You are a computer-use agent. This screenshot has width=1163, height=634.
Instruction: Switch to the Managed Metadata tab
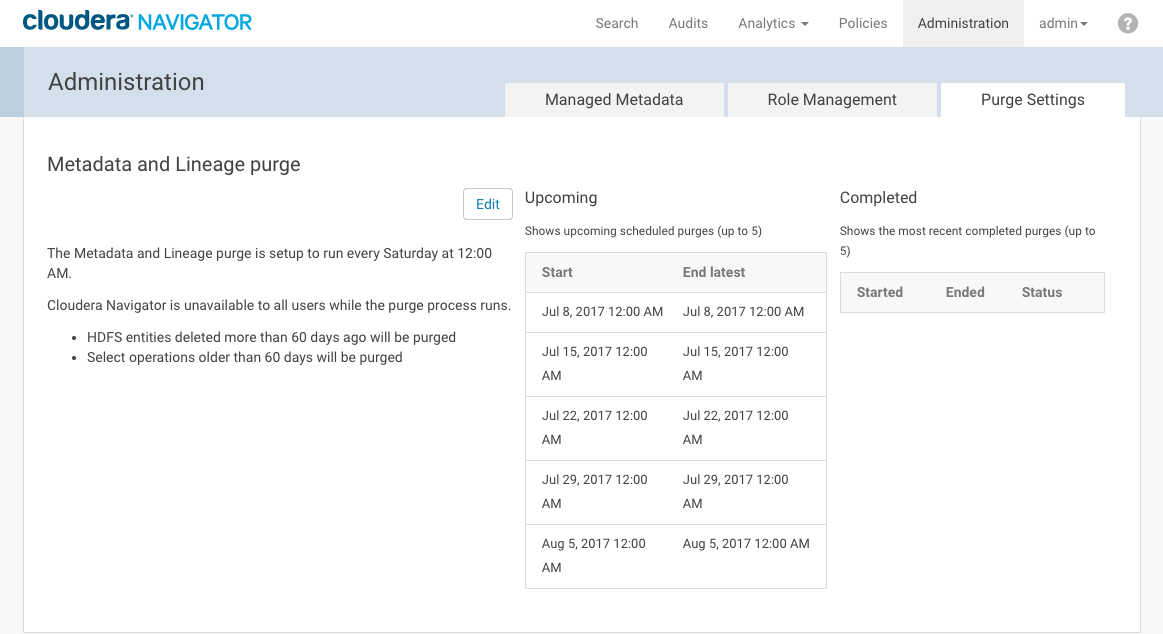coord(613,100)
